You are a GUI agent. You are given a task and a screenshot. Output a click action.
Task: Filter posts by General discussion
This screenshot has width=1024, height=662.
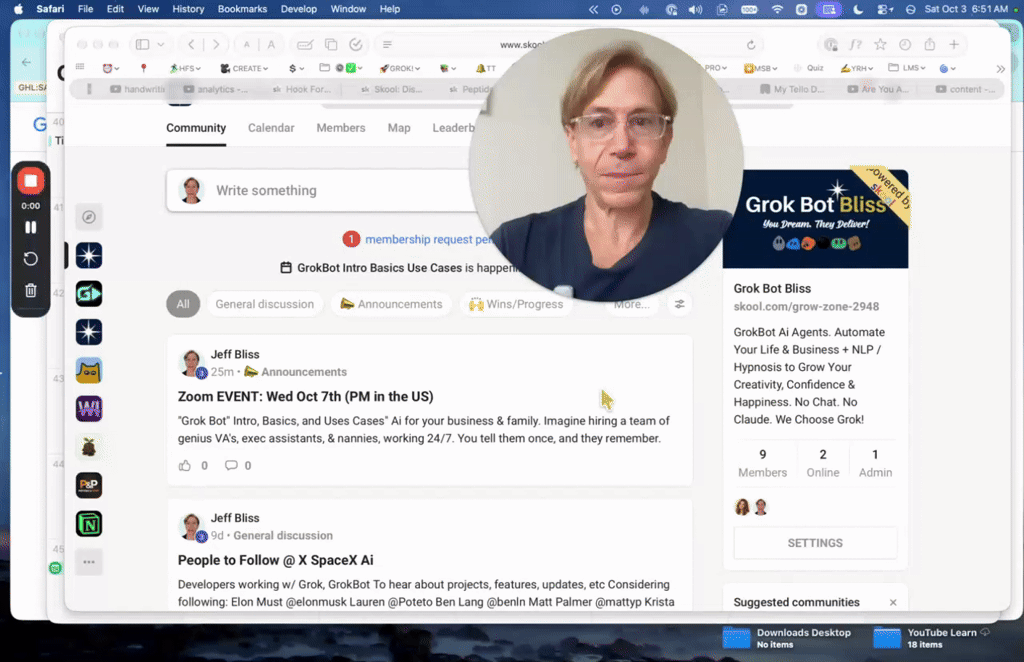coord(264,304)
